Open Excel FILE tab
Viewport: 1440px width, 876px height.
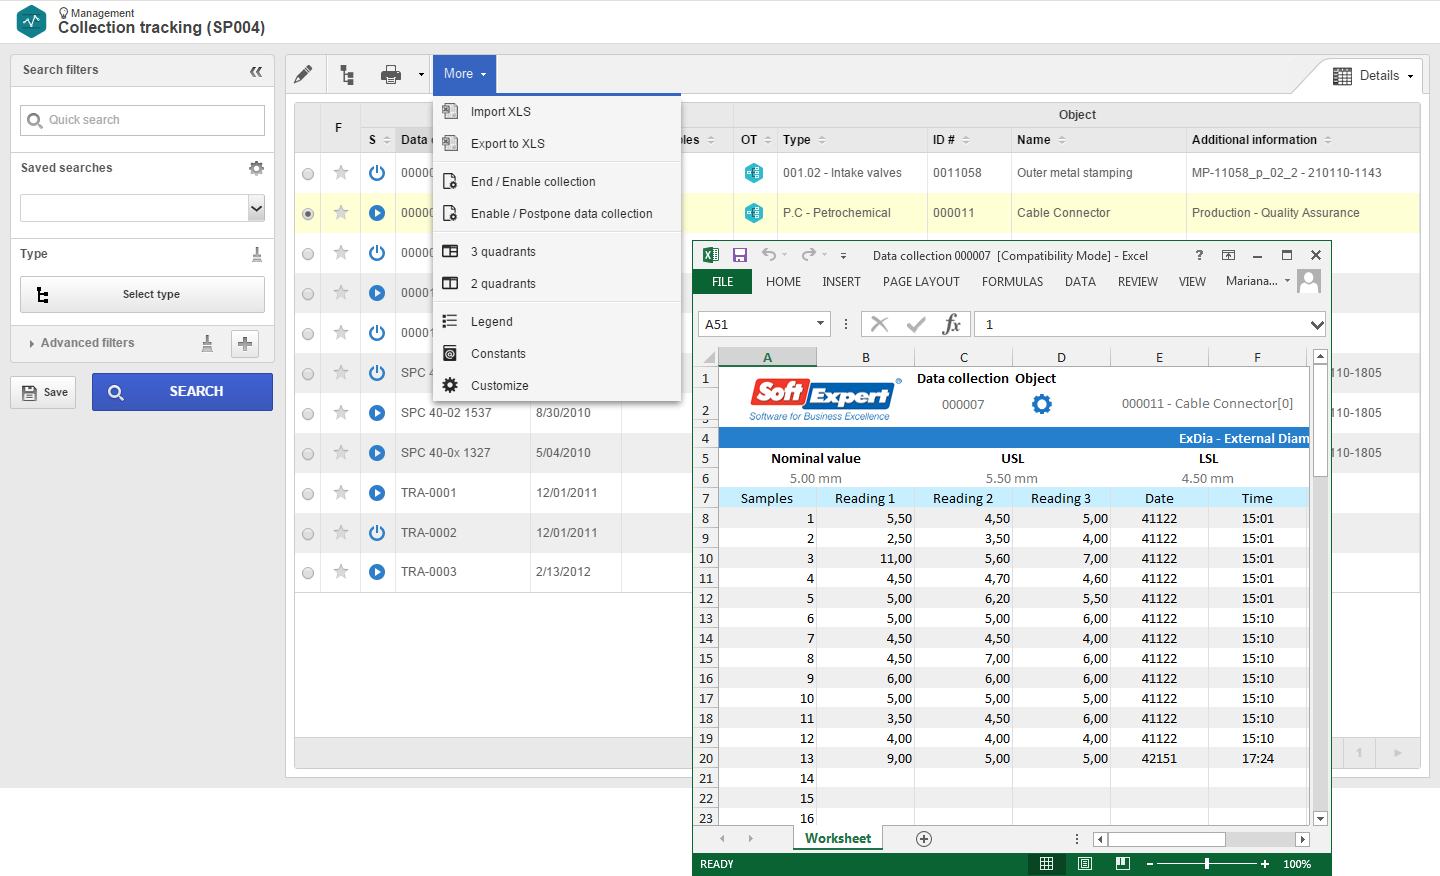(x=723, y=282)
